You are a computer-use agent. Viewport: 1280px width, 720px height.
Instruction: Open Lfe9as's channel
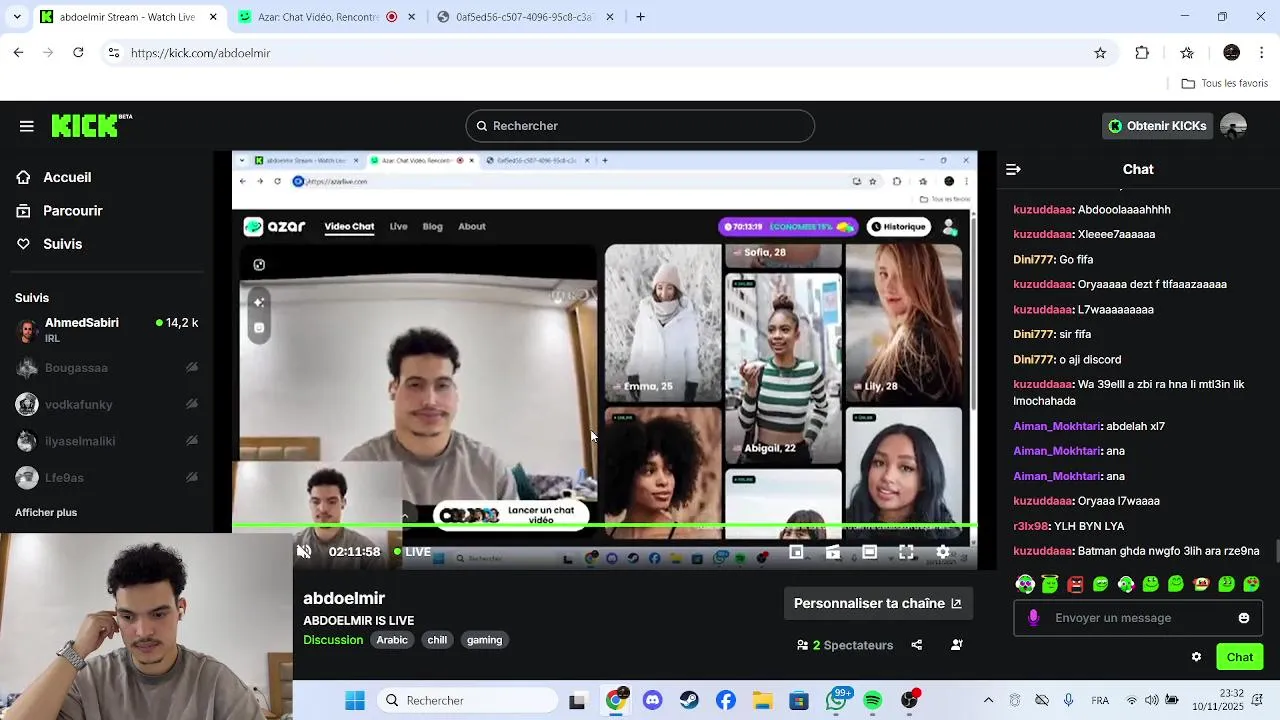click(107, 478)
